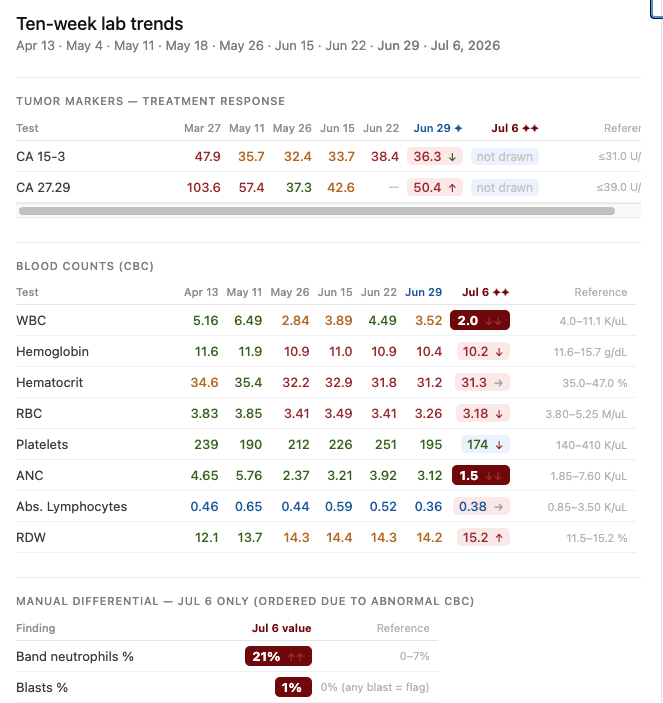Click the RDW row label
Image resolution: width=663 pixels, height=703 pixels.
click(31, 538)
